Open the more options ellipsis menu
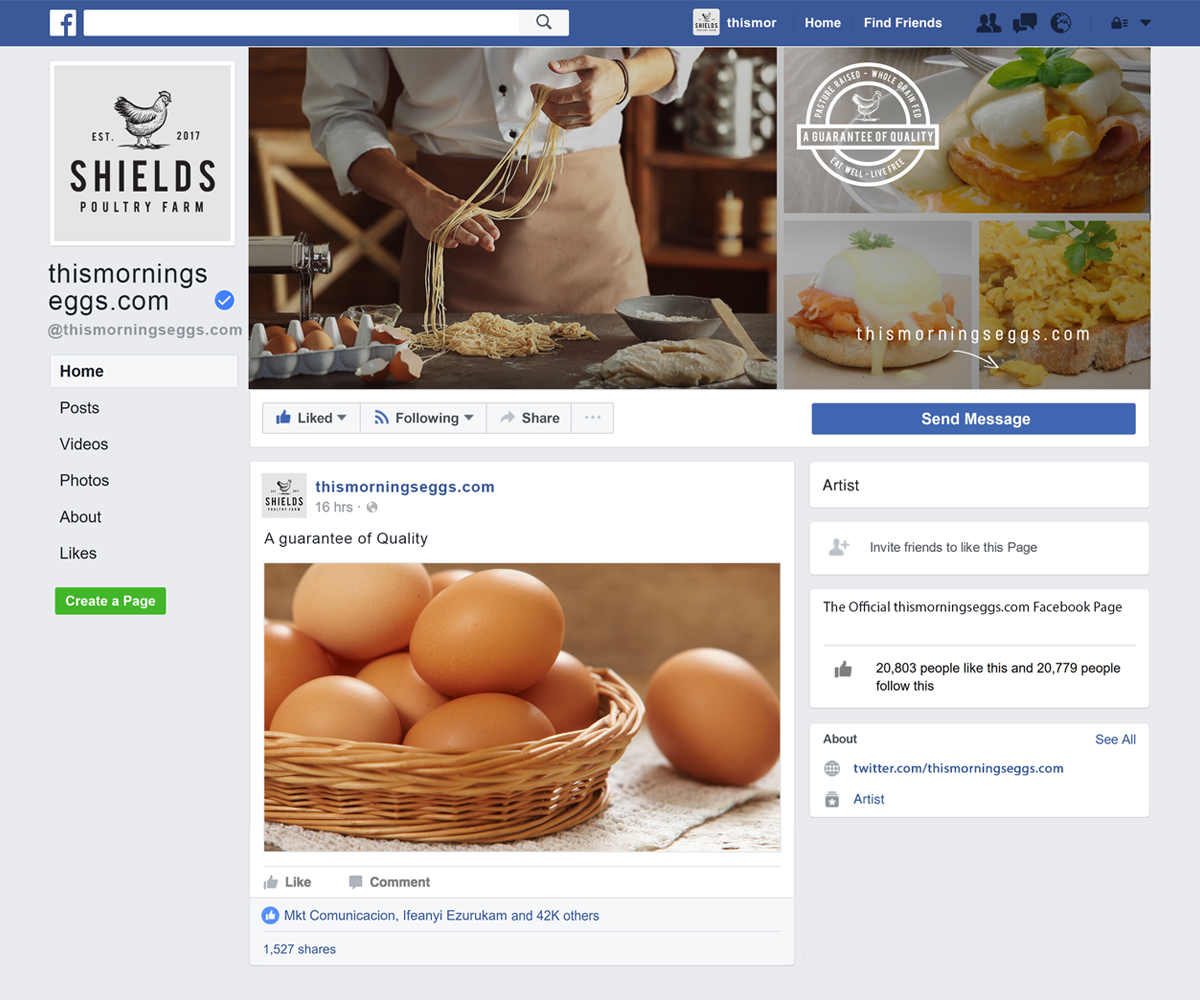This screenshot has height=1000, width=1200. [592, 418]
